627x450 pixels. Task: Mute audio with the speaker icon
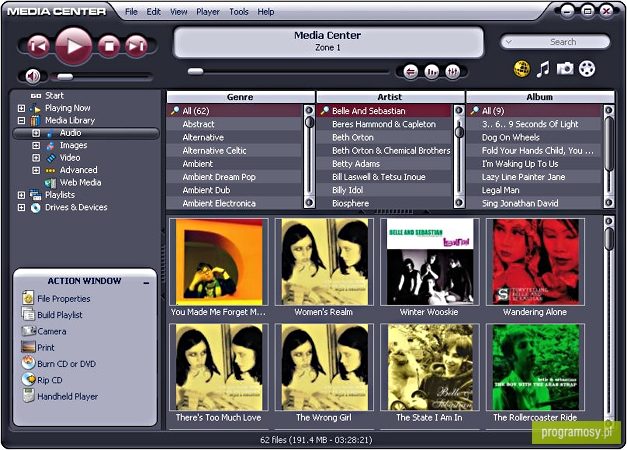point(33,76)
